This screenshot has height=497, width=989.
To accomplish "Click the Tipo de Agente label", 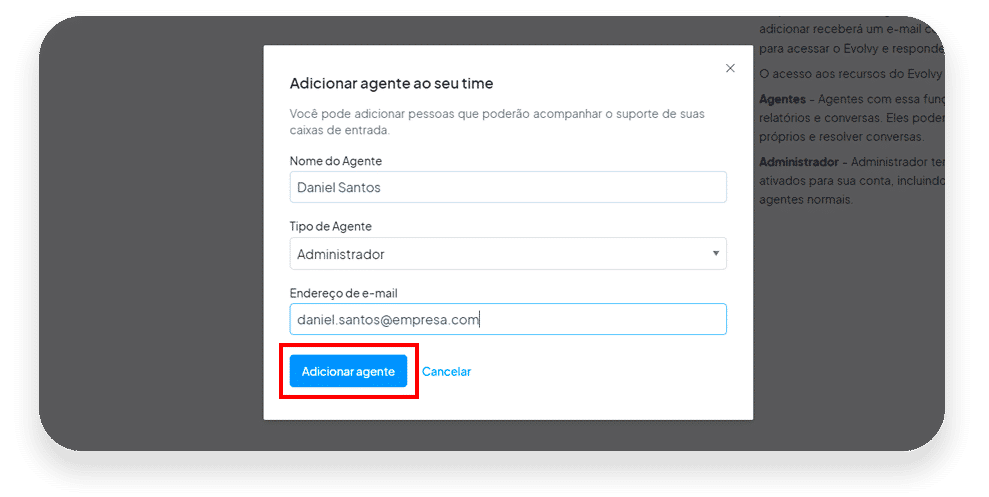I will point(331,226).
